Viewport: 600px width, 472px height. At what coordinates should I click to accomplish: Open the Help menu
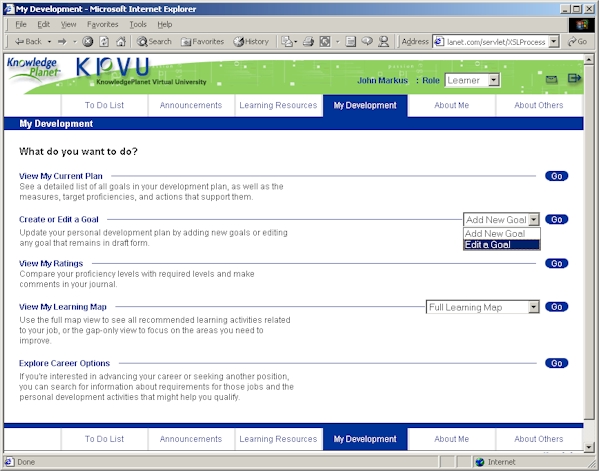165,24
